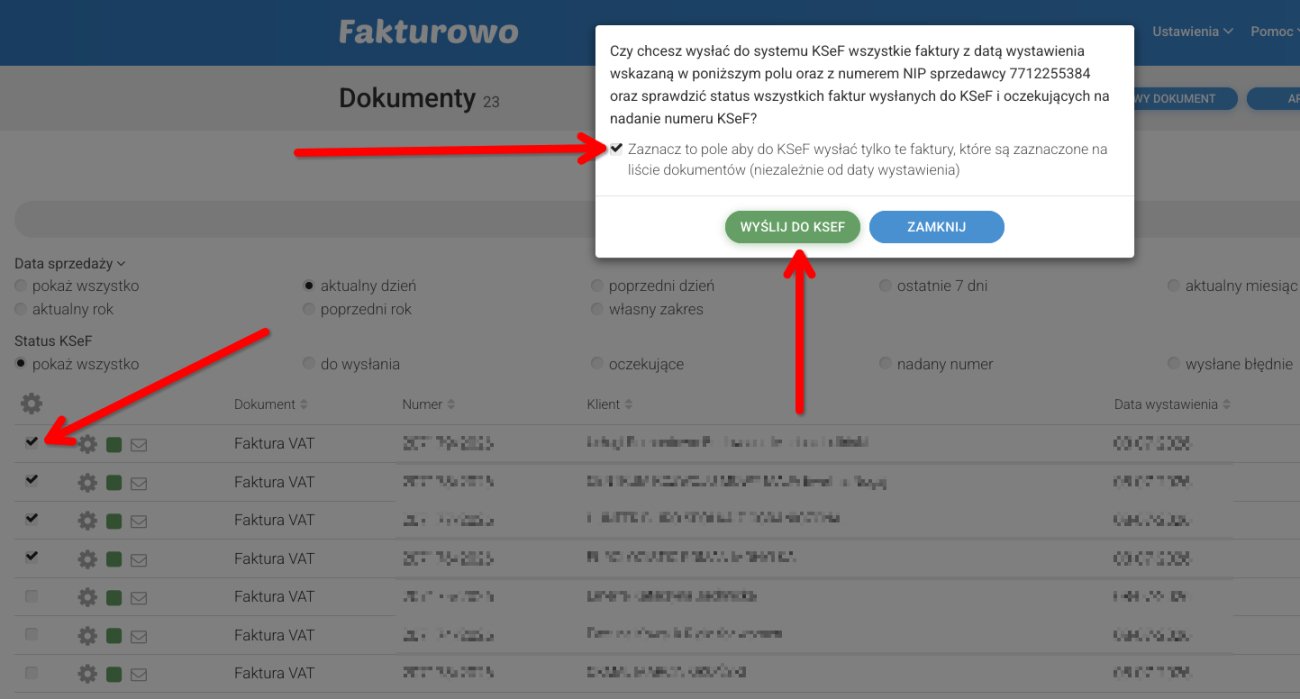
Task: Select 'pokaż wszystko' under Status KSeF
Action: (x=21, y=364)
